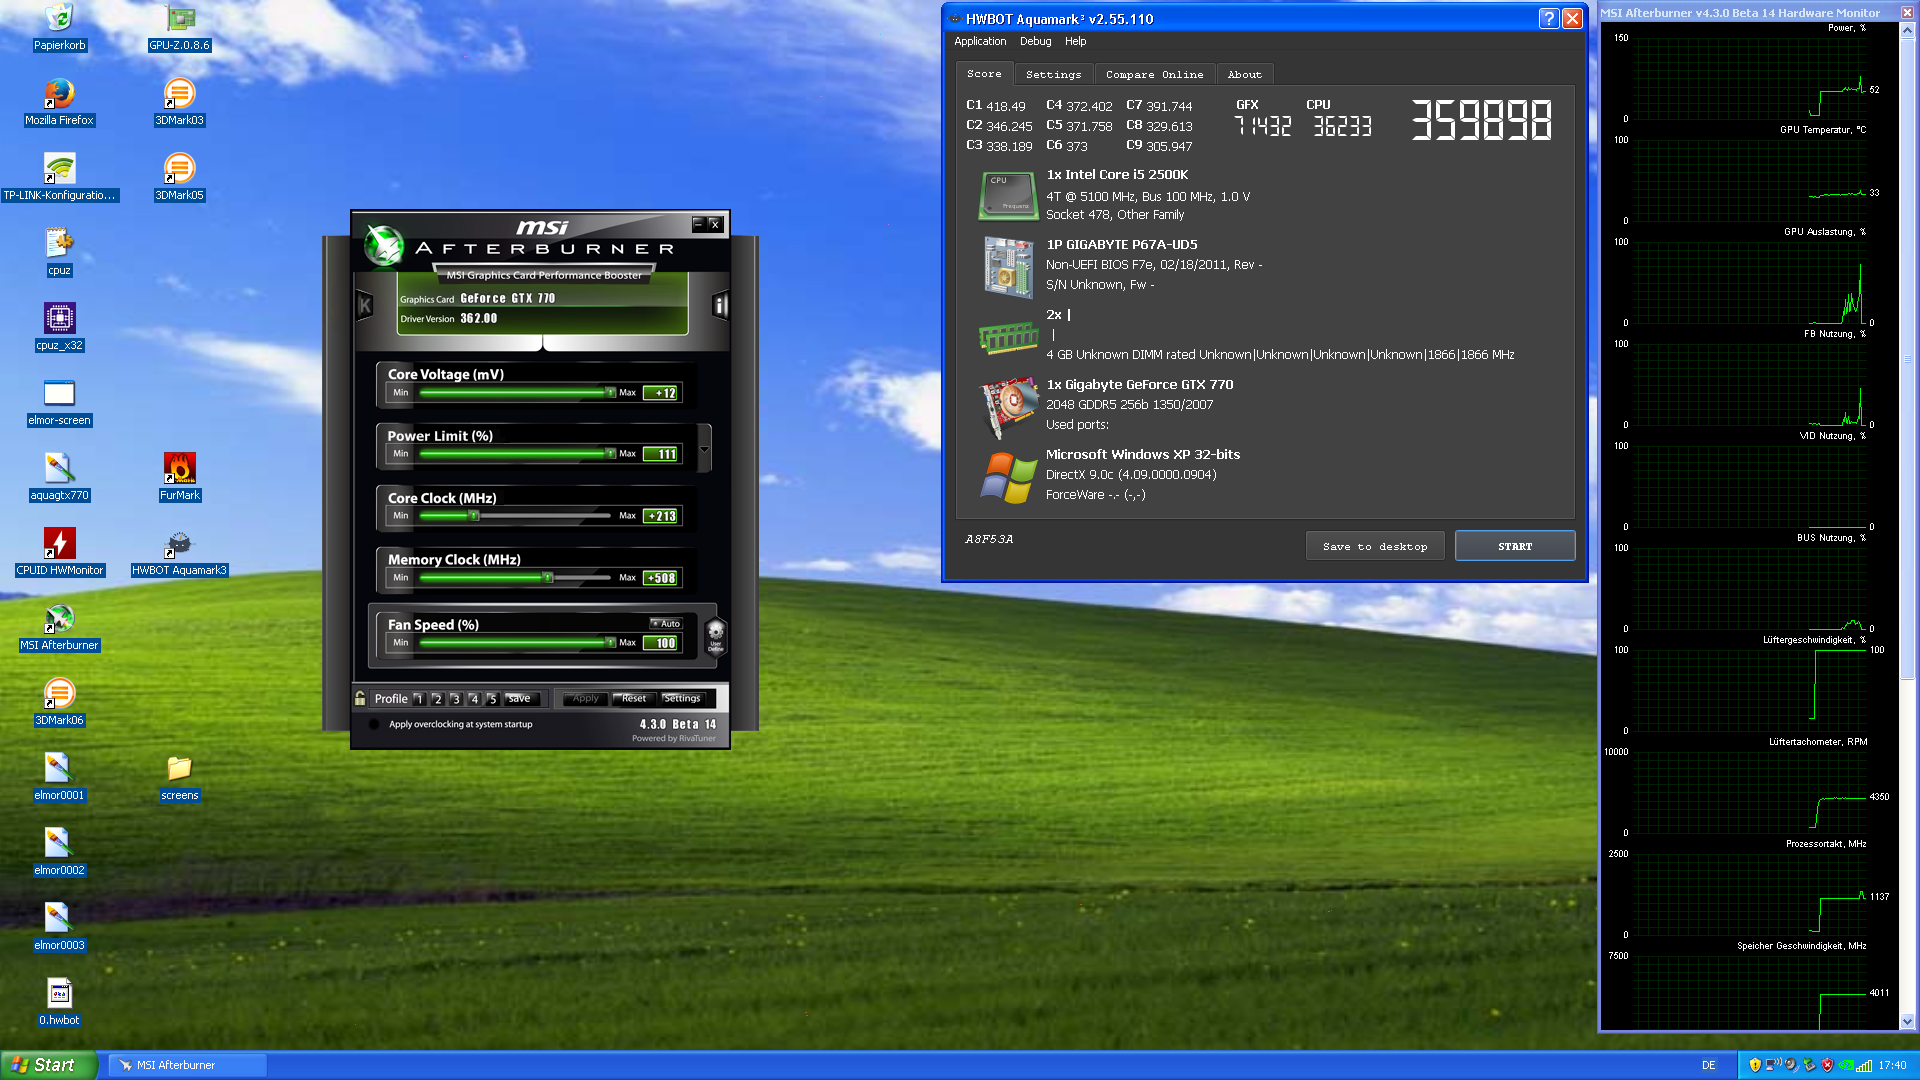Launch the 3DMark03 desktop shortcut
The image size is (1920, 1080).
[179, 102]
